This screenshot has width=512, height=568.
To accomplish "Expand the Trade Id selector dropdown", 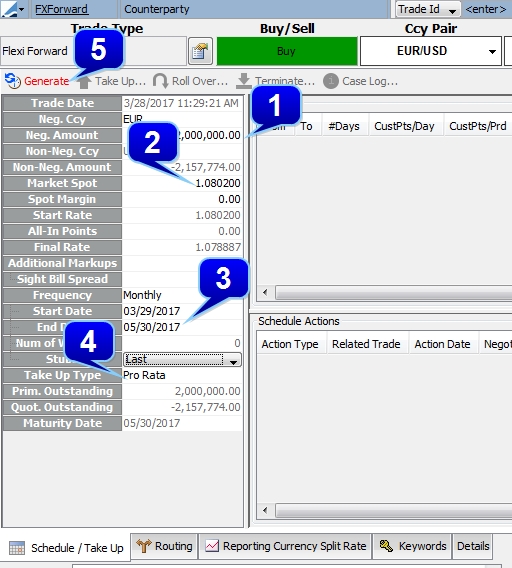I will (452, 11).
